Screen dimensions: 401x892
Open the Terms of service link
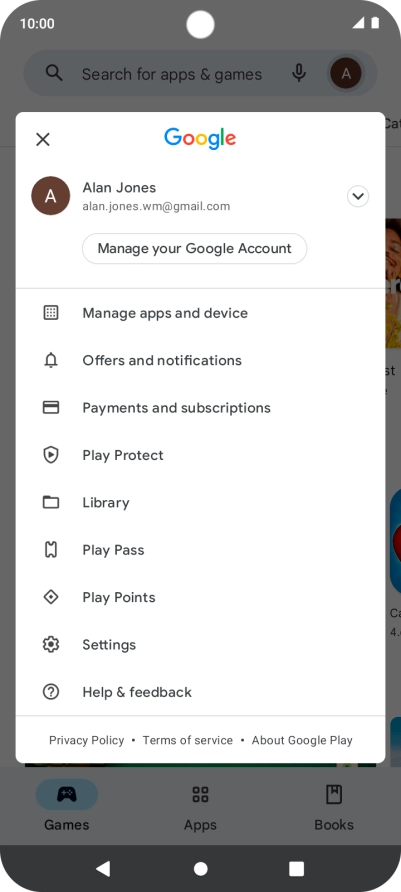[x=188, y=740]
